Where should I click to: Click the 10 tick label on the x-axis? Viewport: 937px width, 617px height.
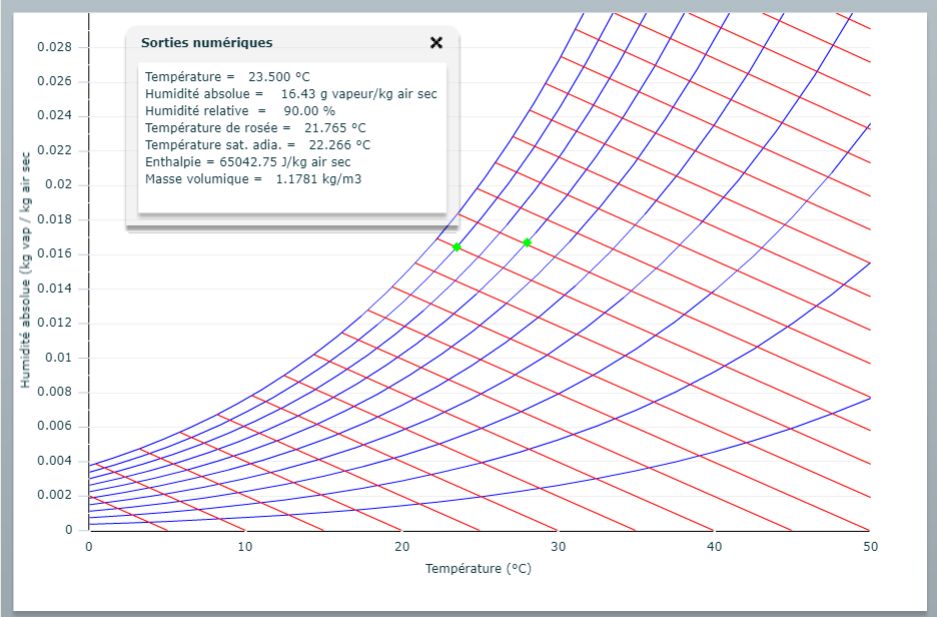pos(245,546)
